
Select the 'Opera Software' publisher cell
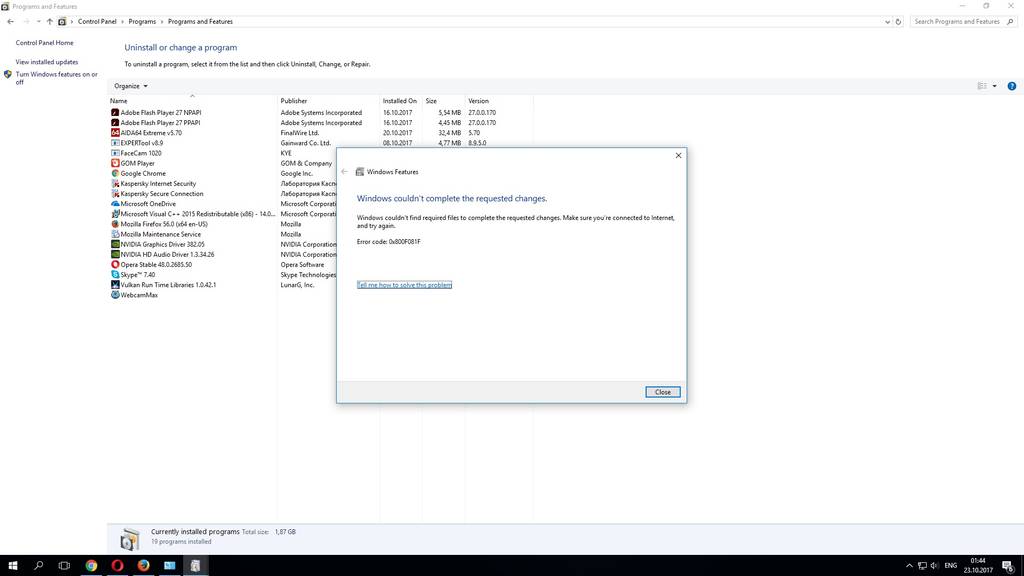(x=302, y=264)
